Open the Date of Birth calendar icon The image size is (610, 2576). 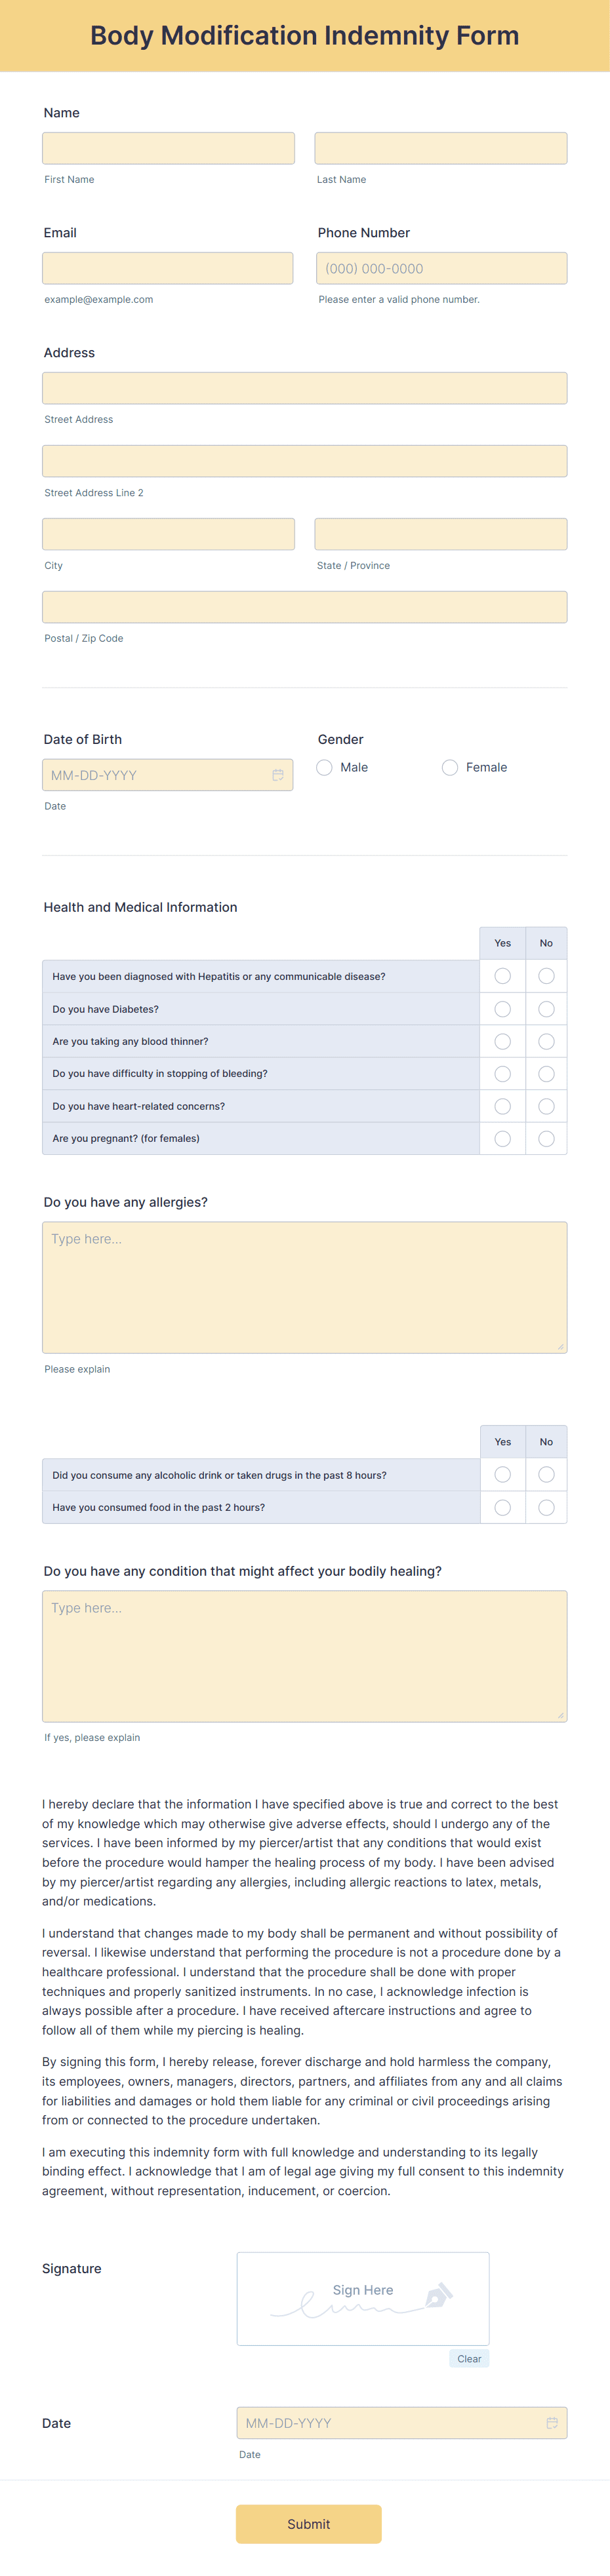point(278,775)
